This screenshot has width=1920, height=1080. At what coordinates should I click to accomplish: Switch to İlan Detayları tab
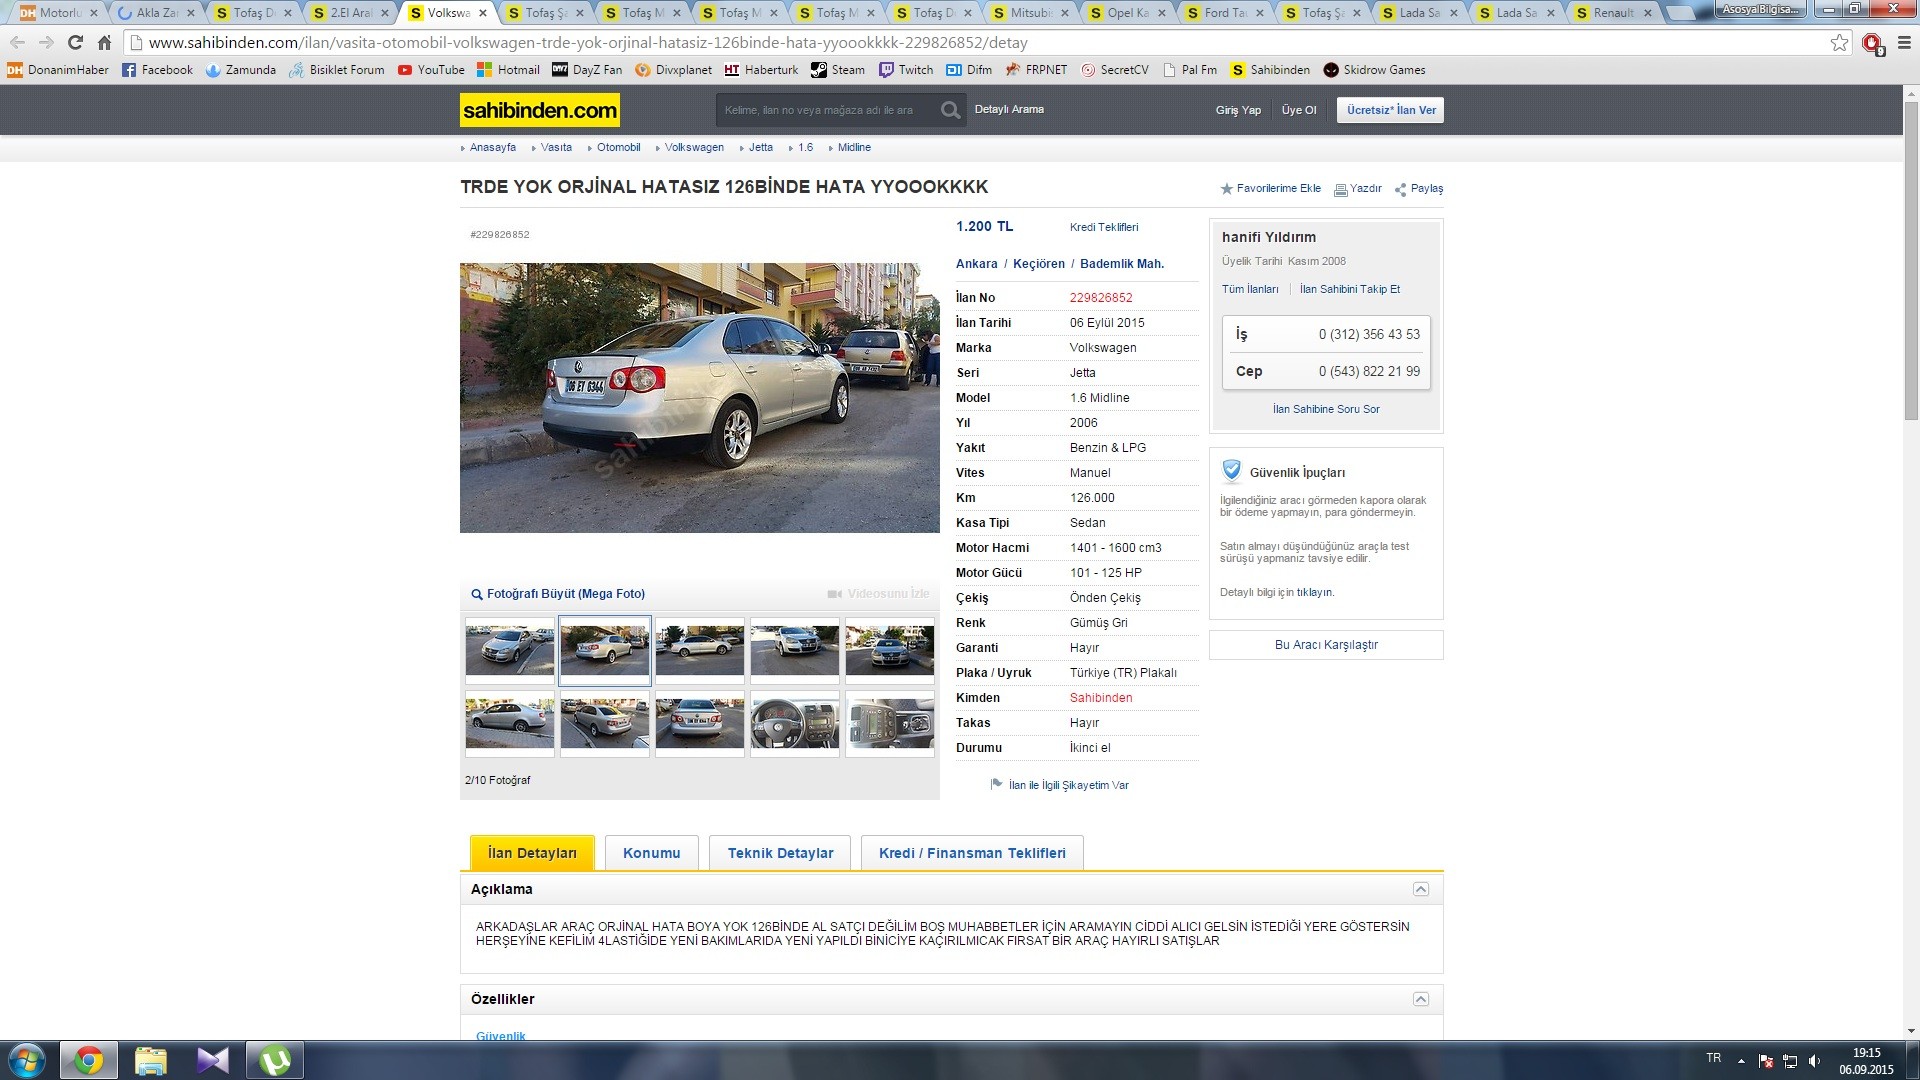[x=532, y=853]
